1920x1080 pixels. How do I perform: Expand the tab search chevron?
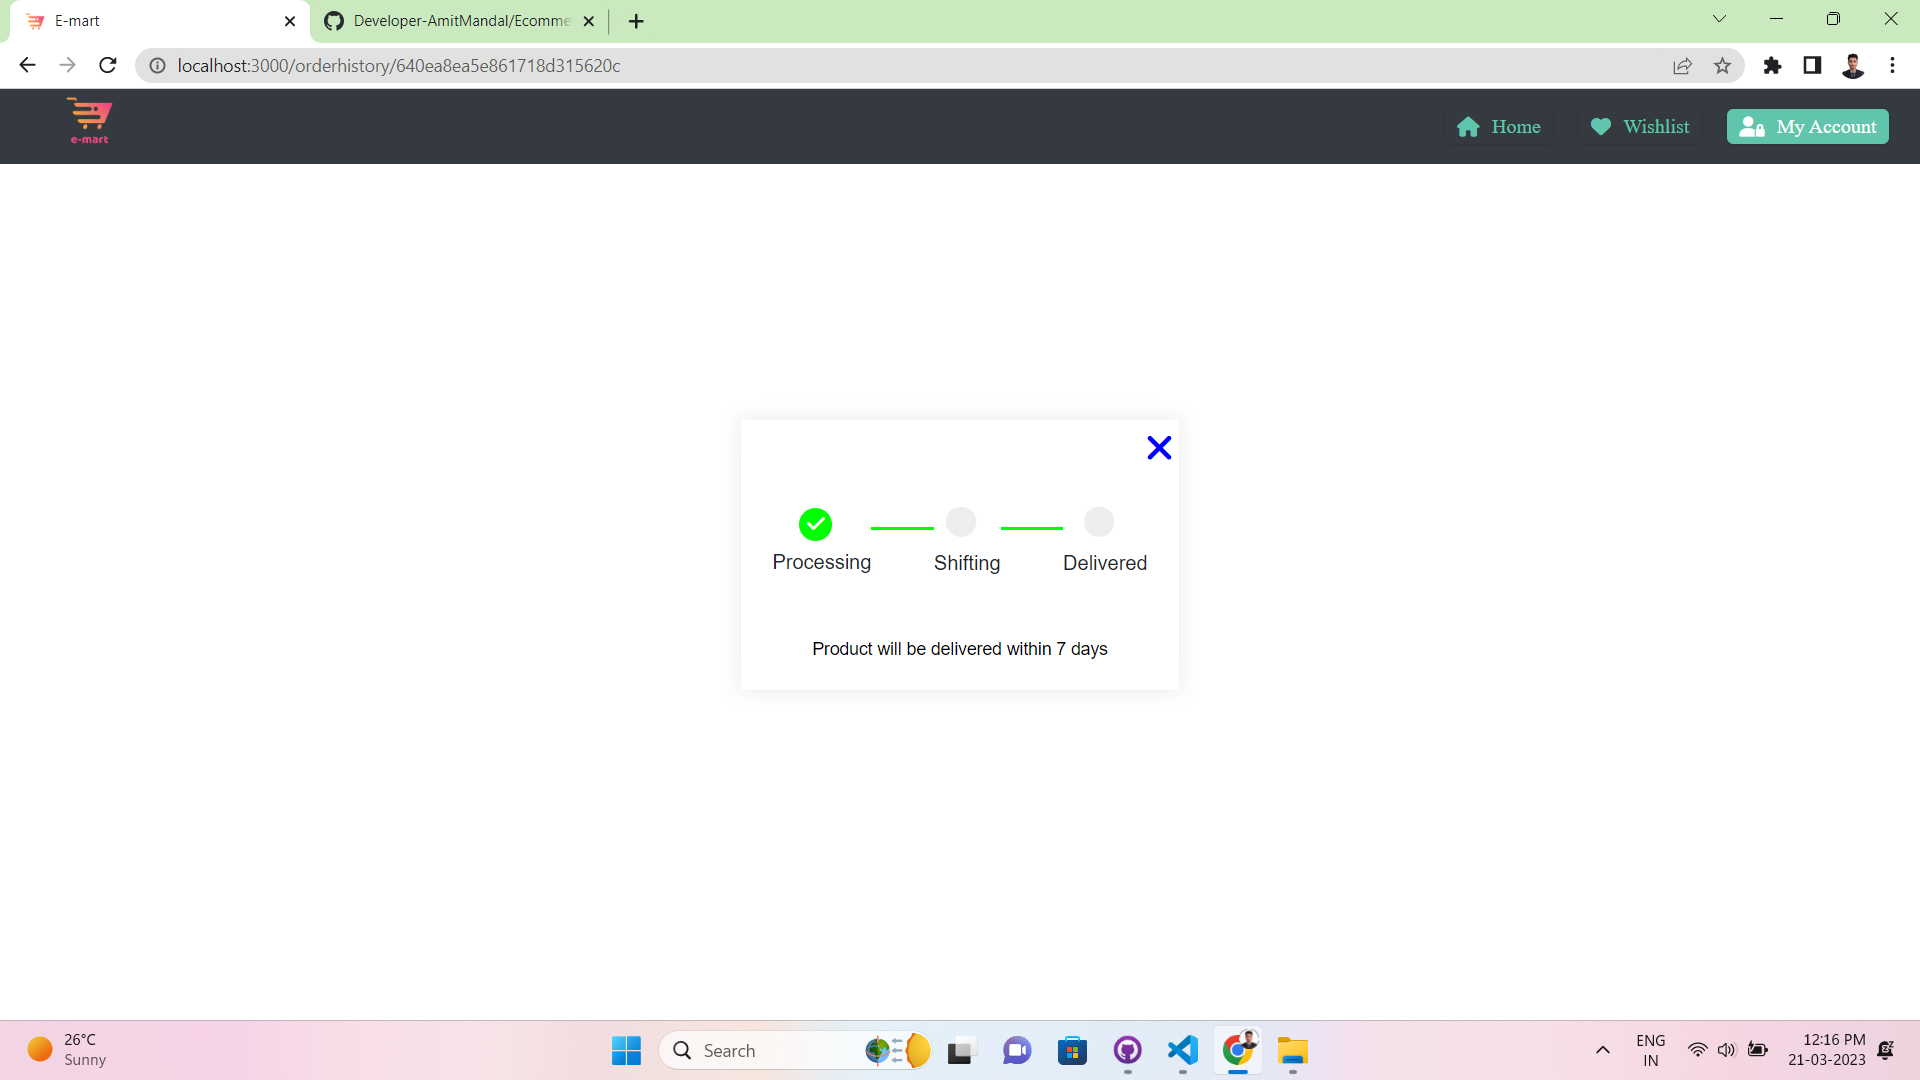pyautogui.click(x=1719, y=19)
